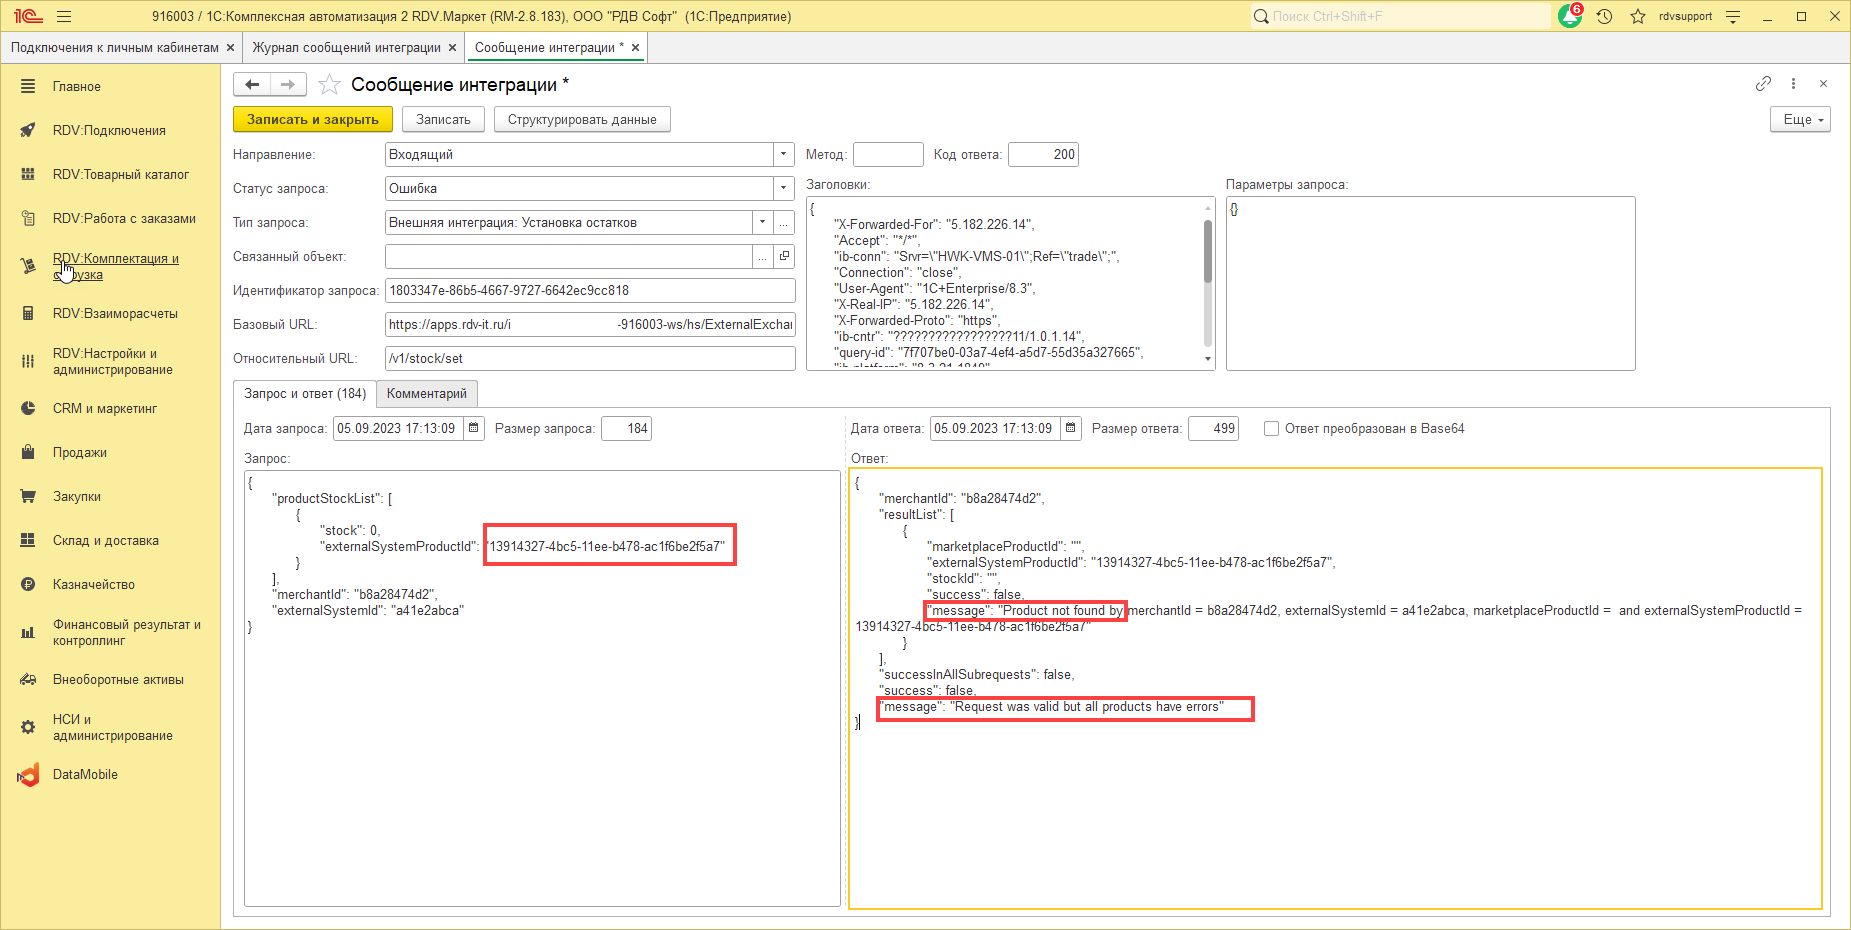Open calendar picker for request date
This screenshot has height=930, width=1851.
pos(474,429)
